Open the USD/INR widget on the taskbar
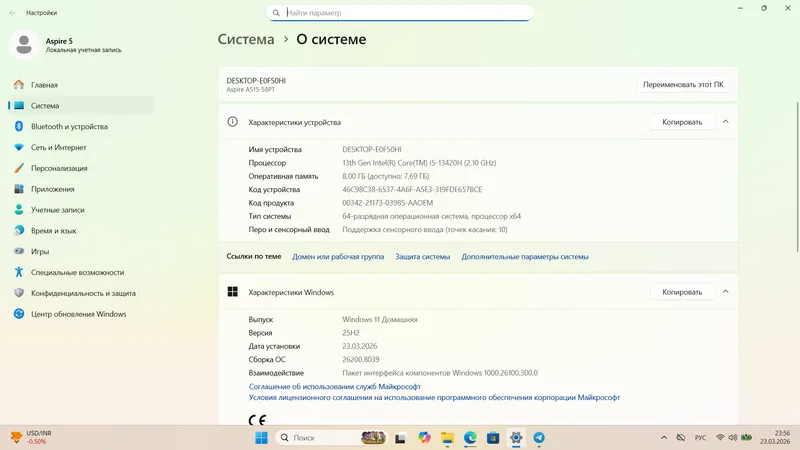 pyautogui.click(x=32, y=437)
